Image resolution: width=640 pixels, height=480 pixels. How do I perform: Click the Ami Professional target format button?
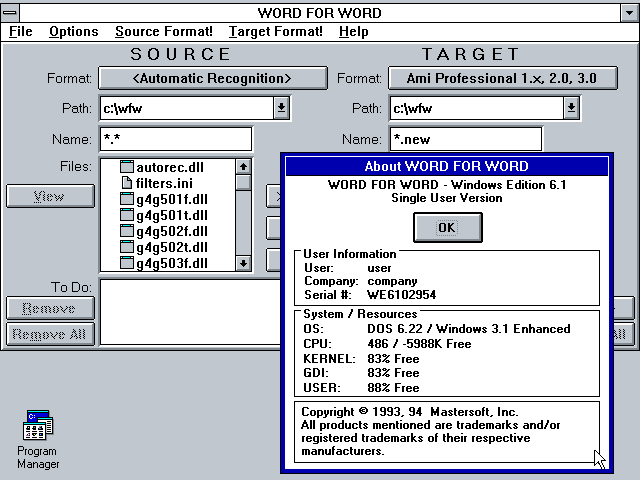tap(502, 78)
